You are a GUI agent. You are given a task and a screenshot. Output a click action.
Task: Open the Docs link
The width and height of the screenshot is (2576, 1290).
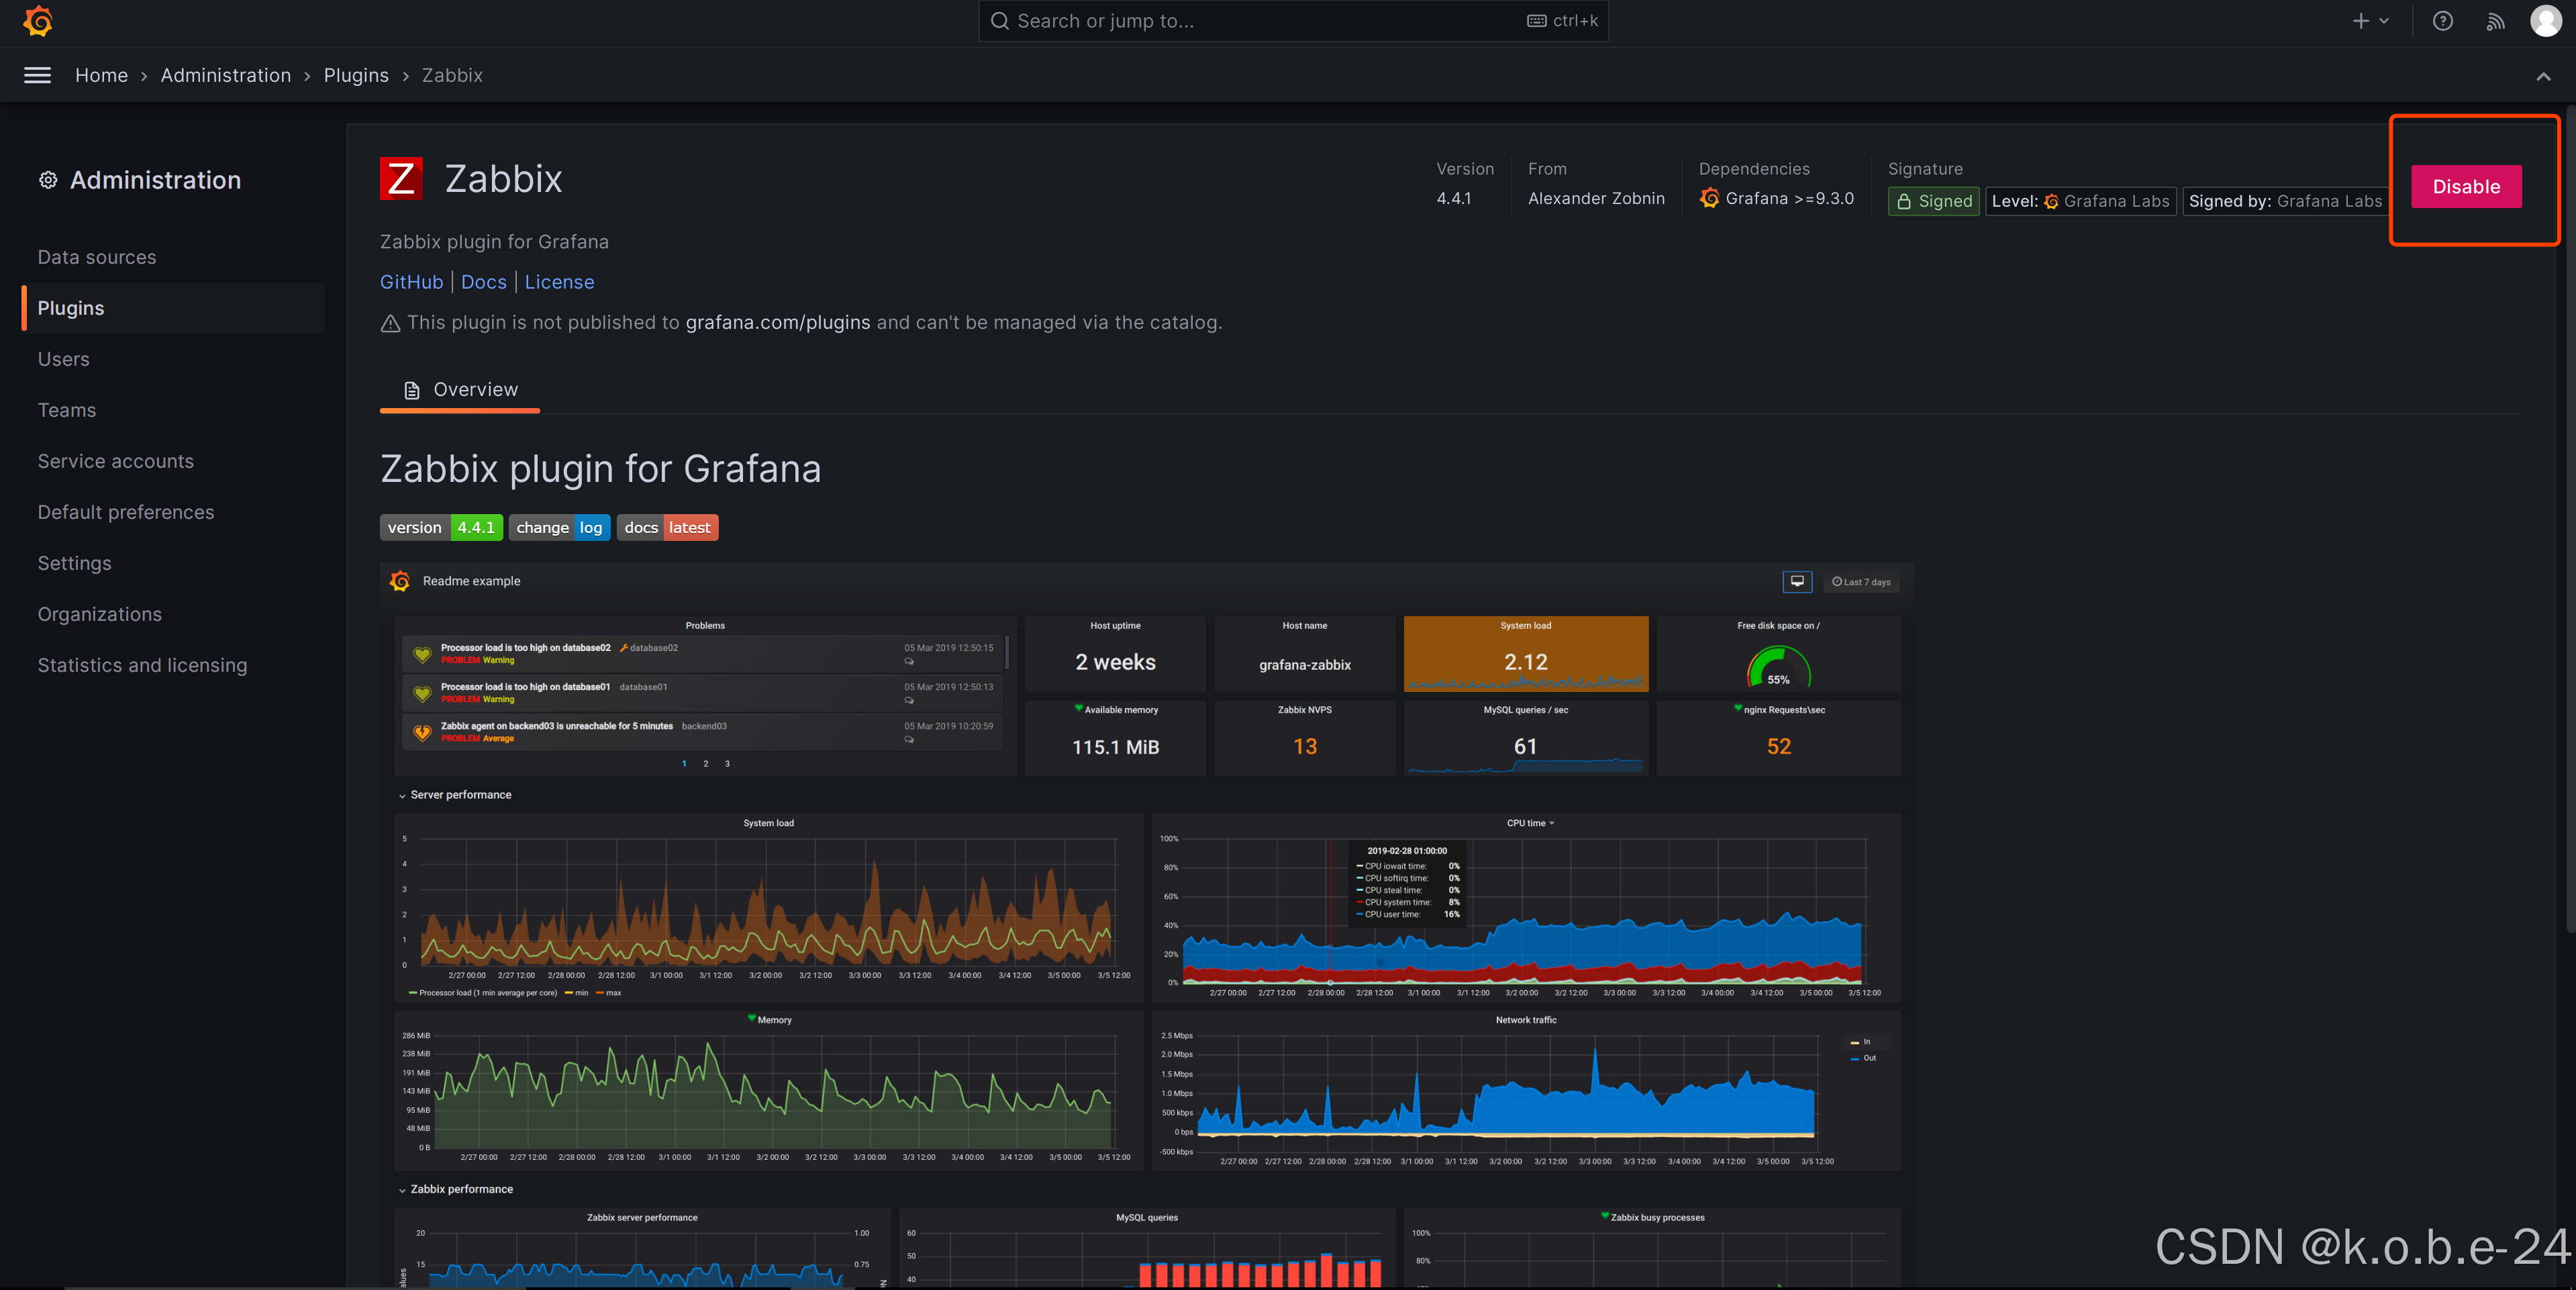pyautogui.click(x=484, y=282)
